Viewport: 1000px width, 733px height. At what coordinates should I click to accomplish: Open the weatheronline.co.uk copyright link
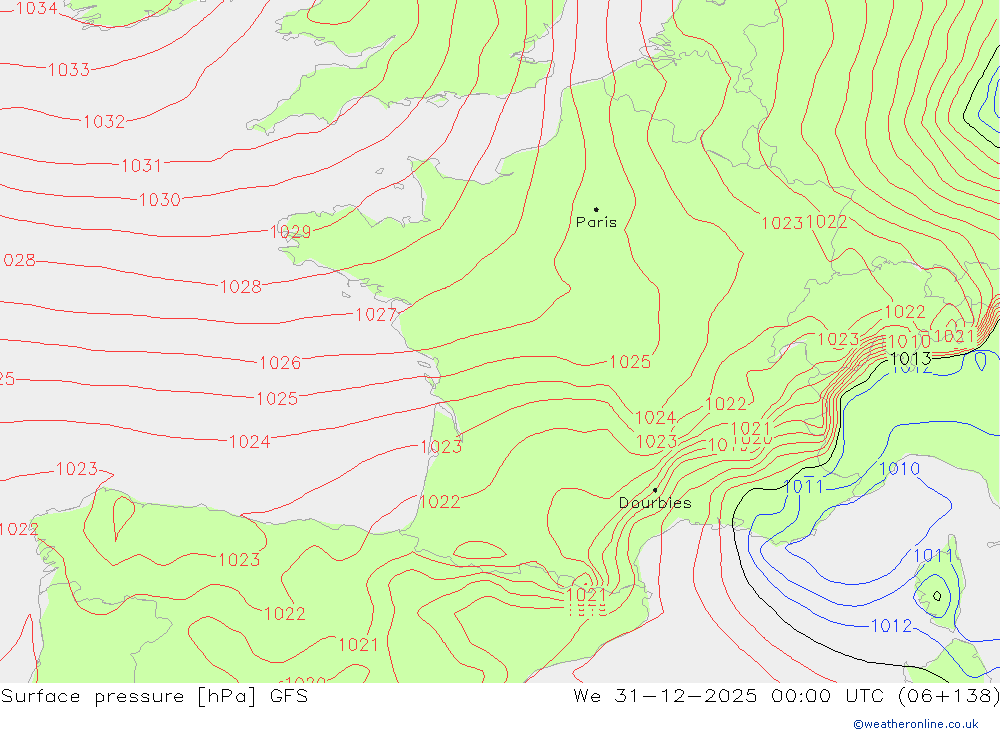(x=916, y=724)
